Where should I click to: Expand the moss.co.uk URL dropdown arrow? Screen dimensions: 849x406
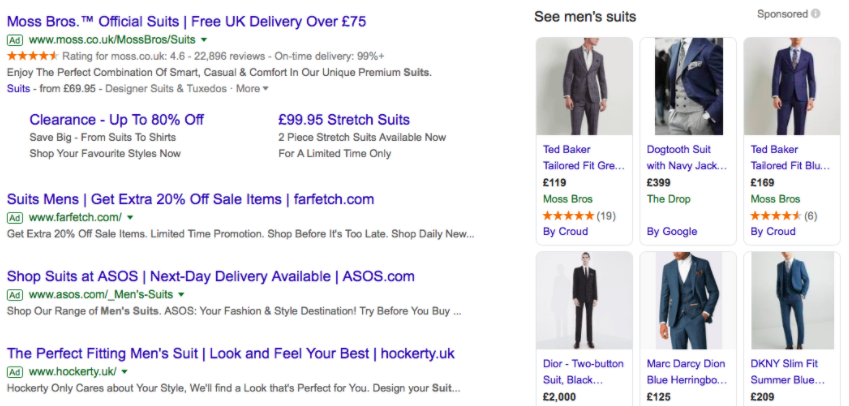[x=204, y=40]
